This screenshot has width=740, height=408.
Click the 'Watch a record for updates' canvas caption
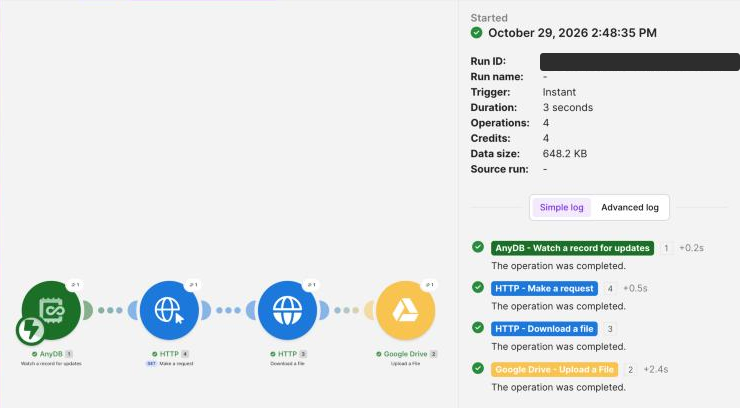coord(51,364)
